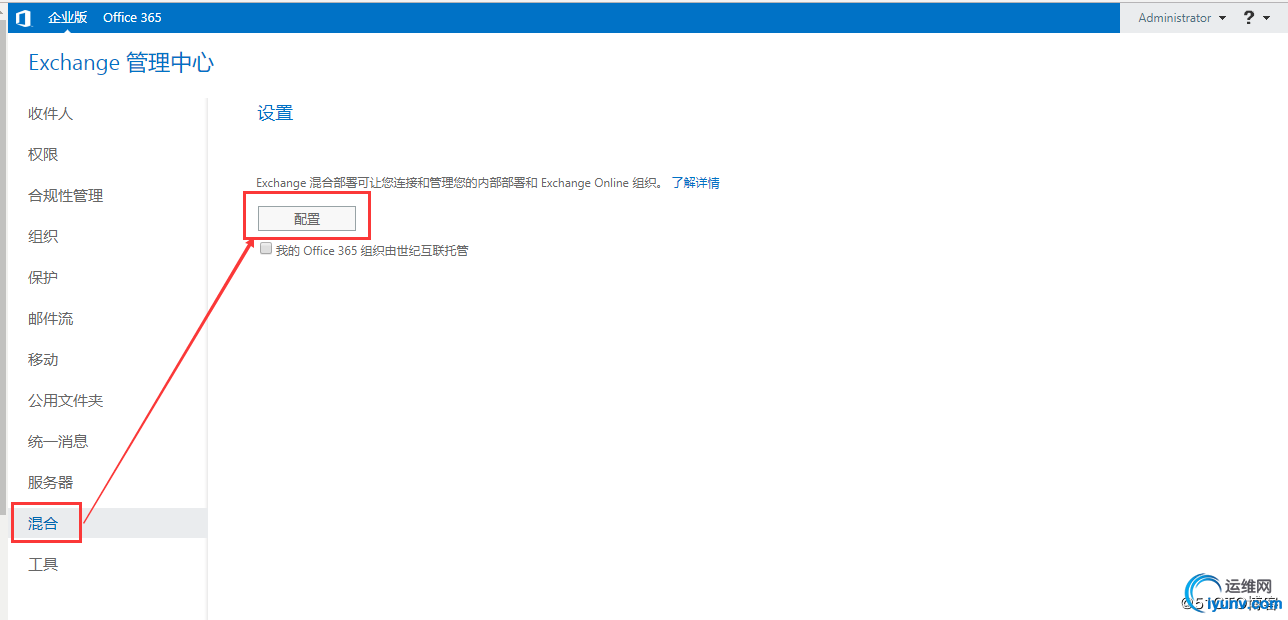Select 合规性管理 in the sidebar
The width and height of the screenshot is (1288, 620).
(x=66, y=196)
